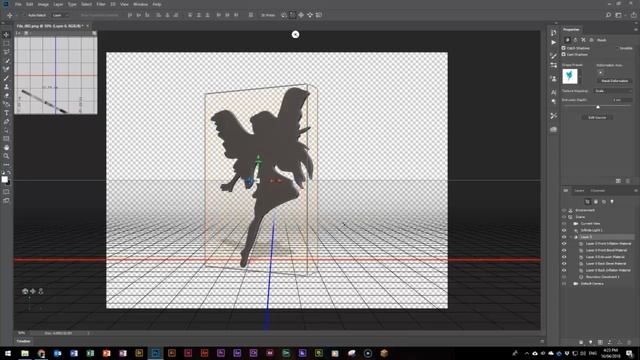Viewport: 640px width, 360px height.
Task: Open the Chrome taskbar icon
Action: (x=41, y=353)
